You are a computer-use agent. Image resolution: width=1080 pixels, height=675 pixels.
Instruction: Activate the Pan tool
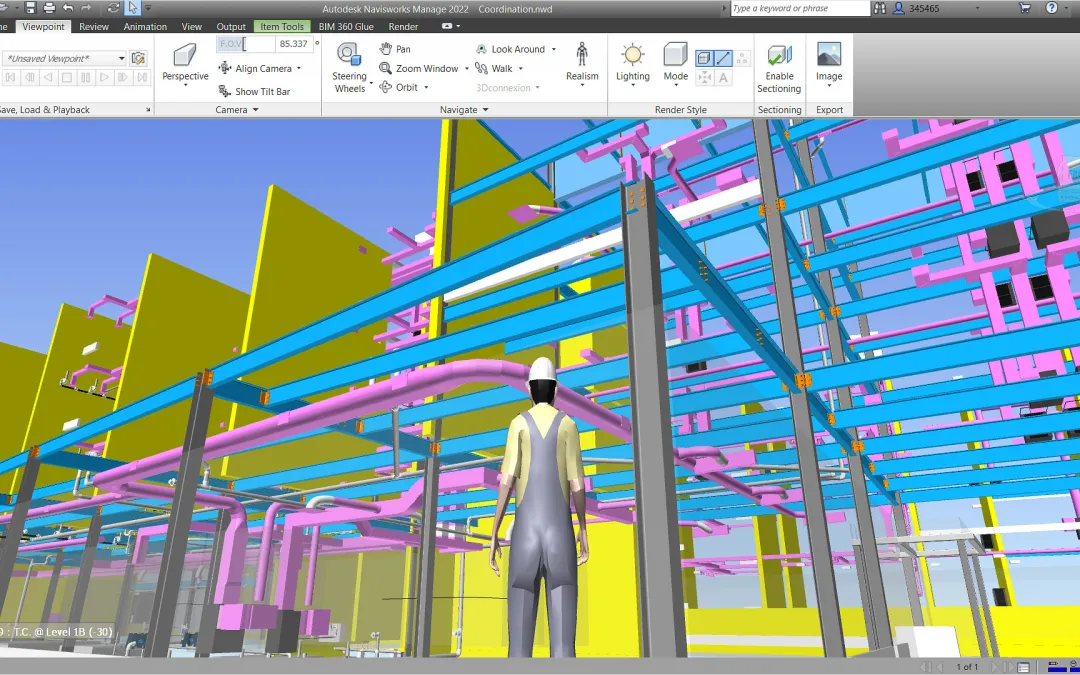pos(395,49)
